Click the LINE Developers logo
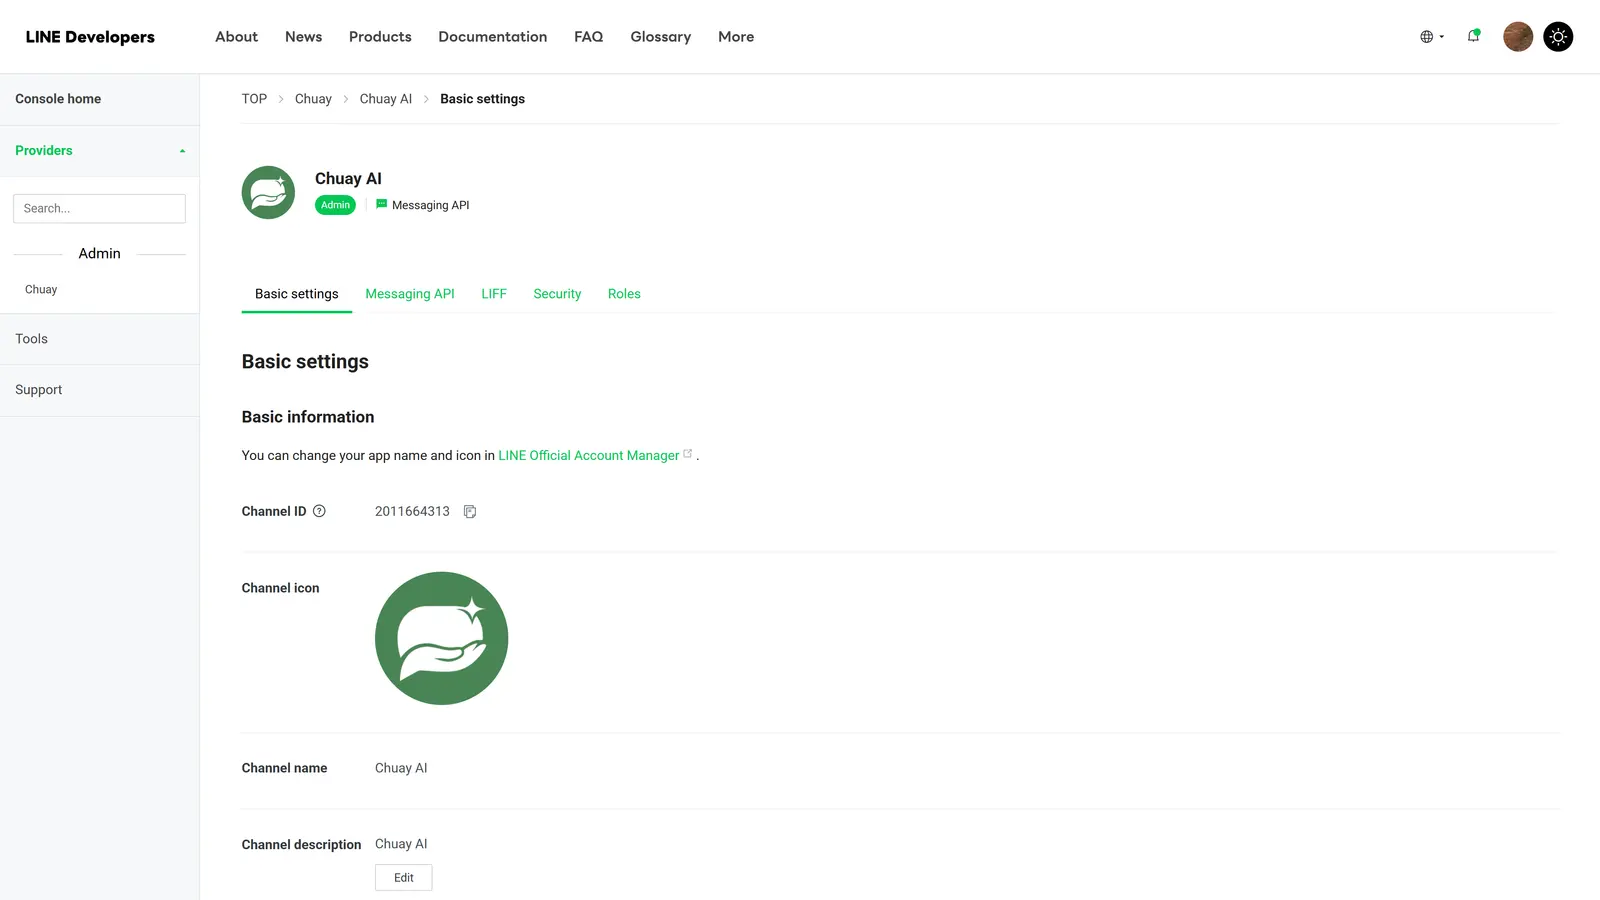 90,37
